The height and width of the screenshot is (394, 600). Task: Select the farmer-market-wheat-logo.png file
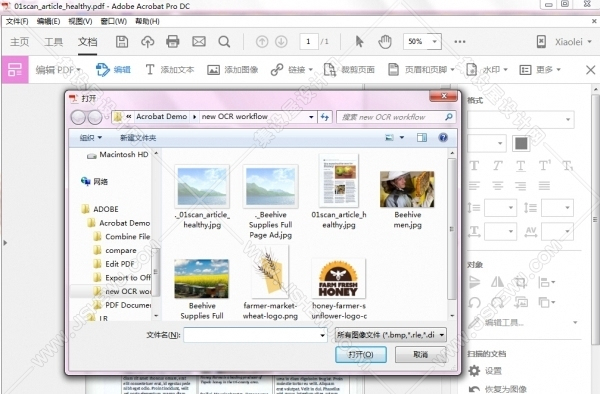point(270,283)
